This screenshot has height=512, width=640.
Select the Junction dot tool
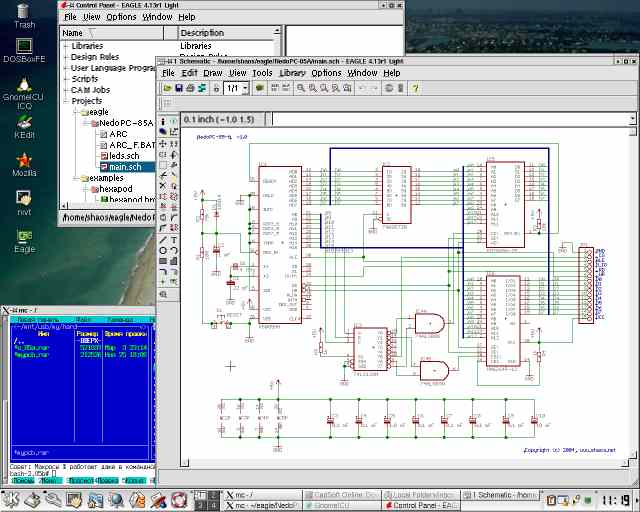point(163,282)
